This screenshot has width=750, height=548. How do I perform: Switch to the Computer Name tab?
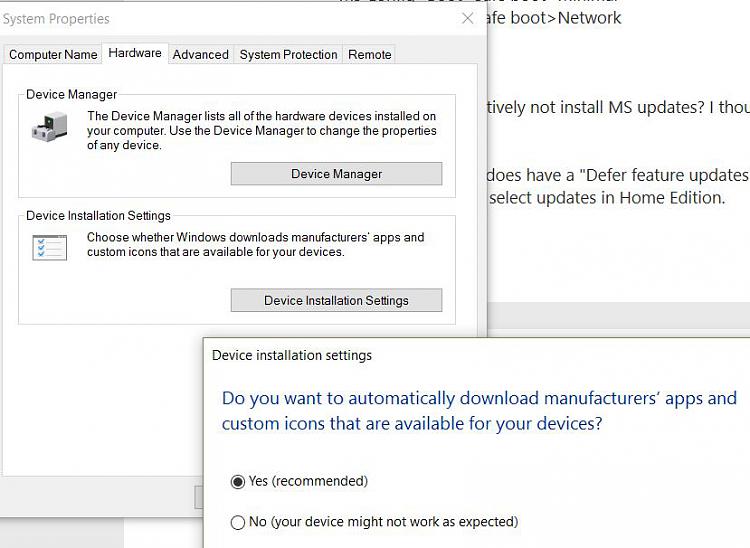53,55
